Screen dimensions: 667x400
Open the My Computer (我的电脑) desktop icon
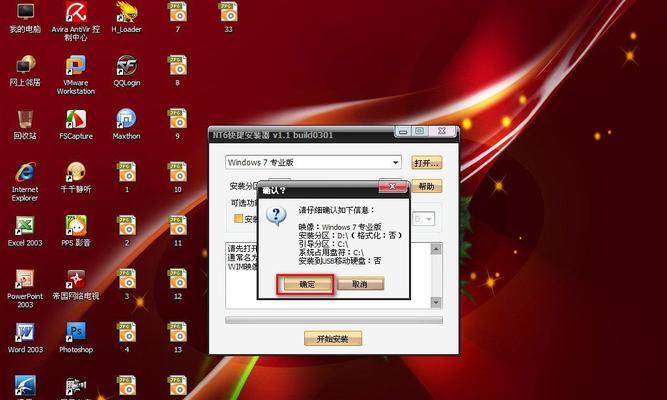pos(25,17)
